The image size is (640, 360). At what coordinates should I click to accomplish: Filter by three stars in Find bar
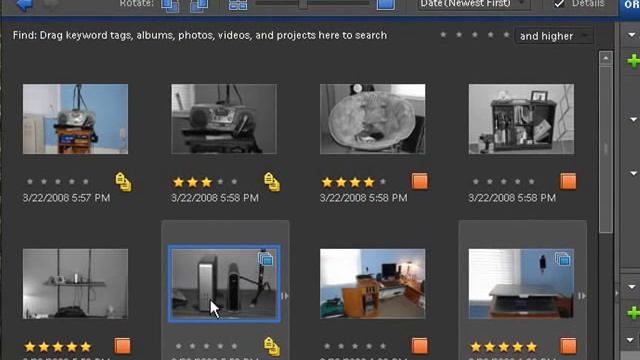click(475, 35)
